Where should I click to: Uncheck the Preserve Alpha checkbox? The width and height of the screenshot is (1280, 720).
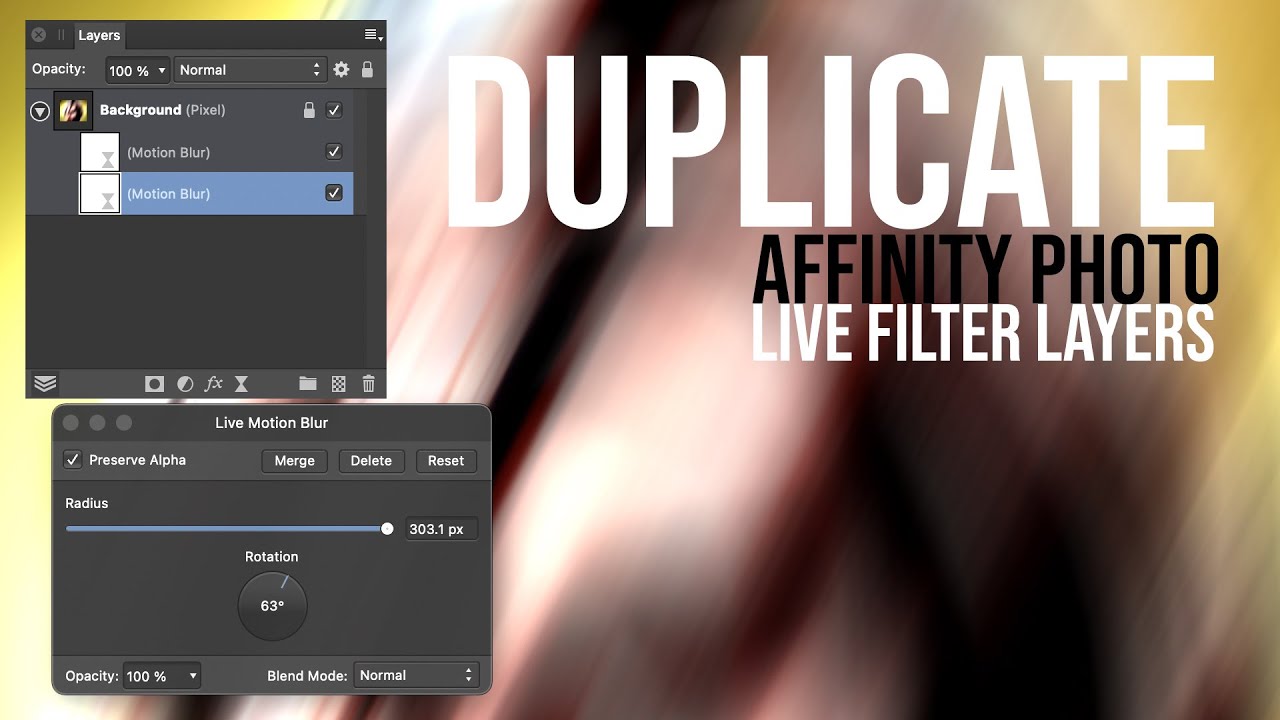pyautogui.click(x=72, y=460)
